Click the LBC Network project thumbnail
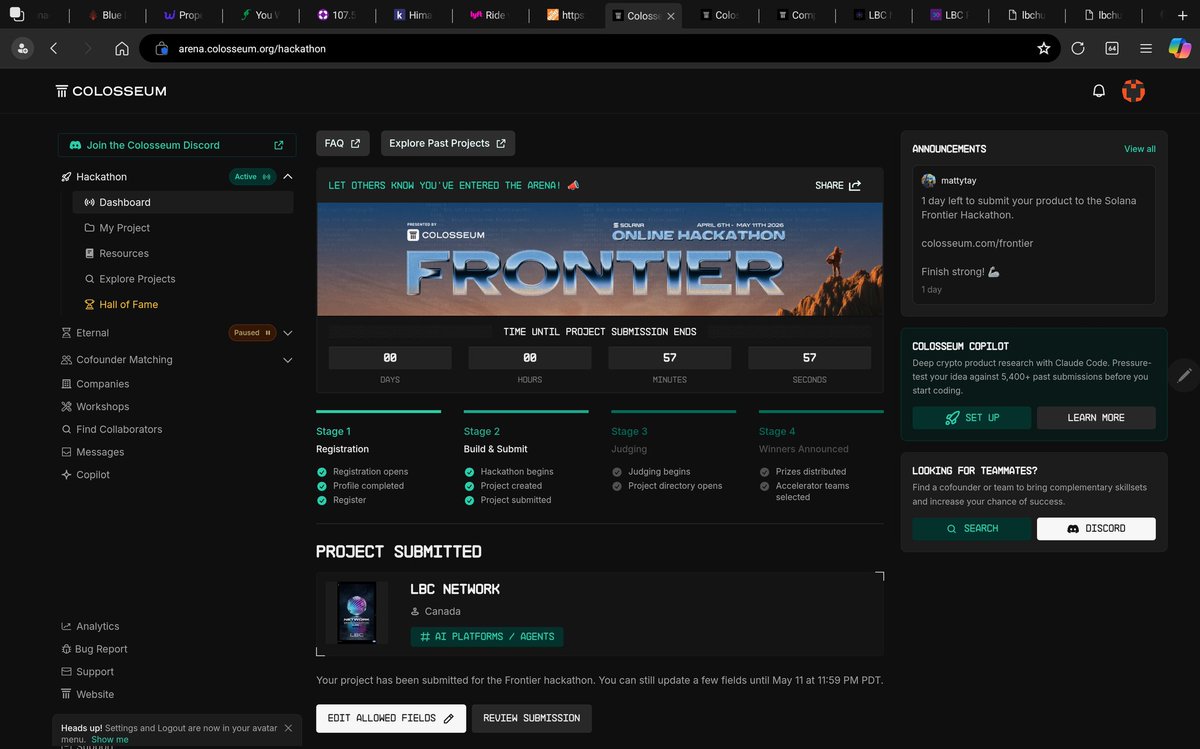This screenshot has height=749, width=1200. [357, 612]
